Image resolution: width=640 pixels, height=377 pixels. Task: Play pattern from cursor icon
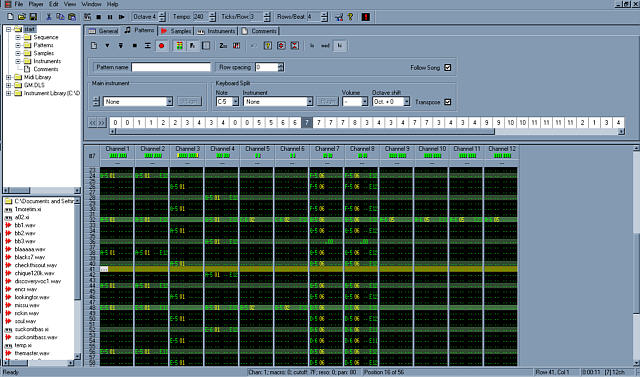coord(121,46)
